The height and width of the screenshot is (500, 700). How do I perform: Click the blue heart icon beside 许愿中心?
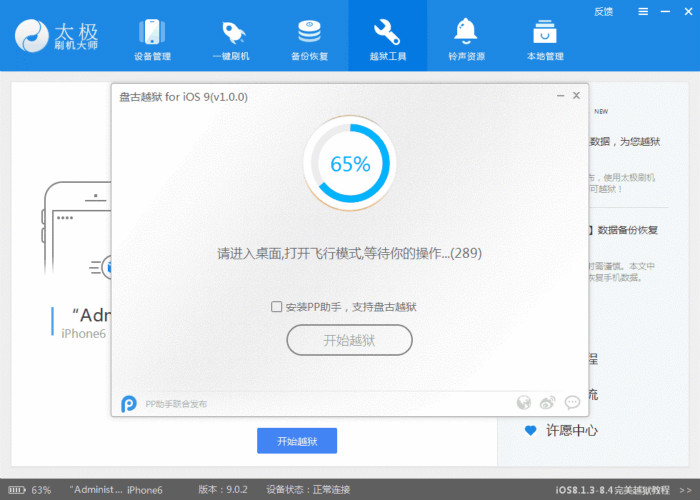pos(530,430)
